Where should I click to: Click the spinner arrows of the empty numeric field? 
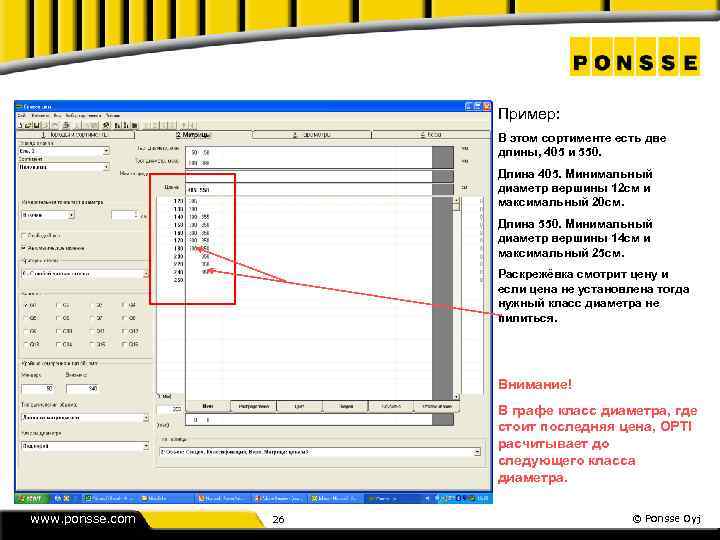(x=135, y=215)
